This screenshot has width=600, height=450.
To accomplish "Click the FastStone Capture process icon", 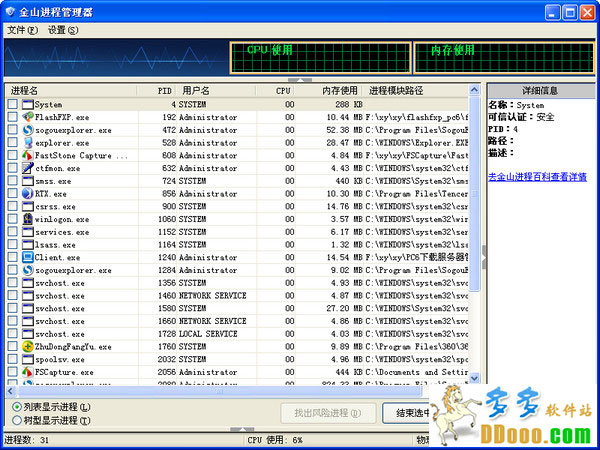I will [x=28, y=155].
